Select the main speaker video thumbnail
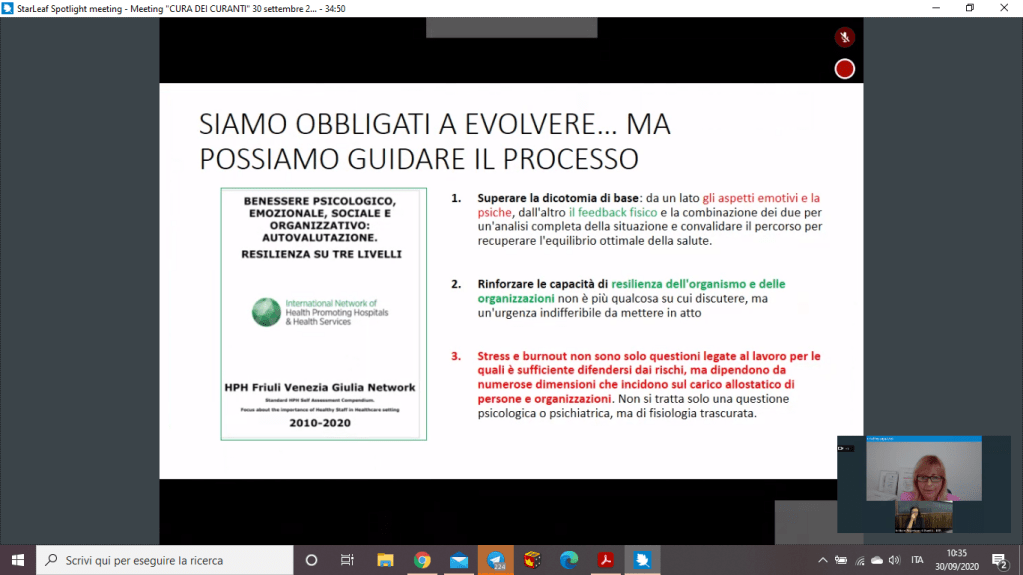1023x575 pixels. tap(923, 472)
